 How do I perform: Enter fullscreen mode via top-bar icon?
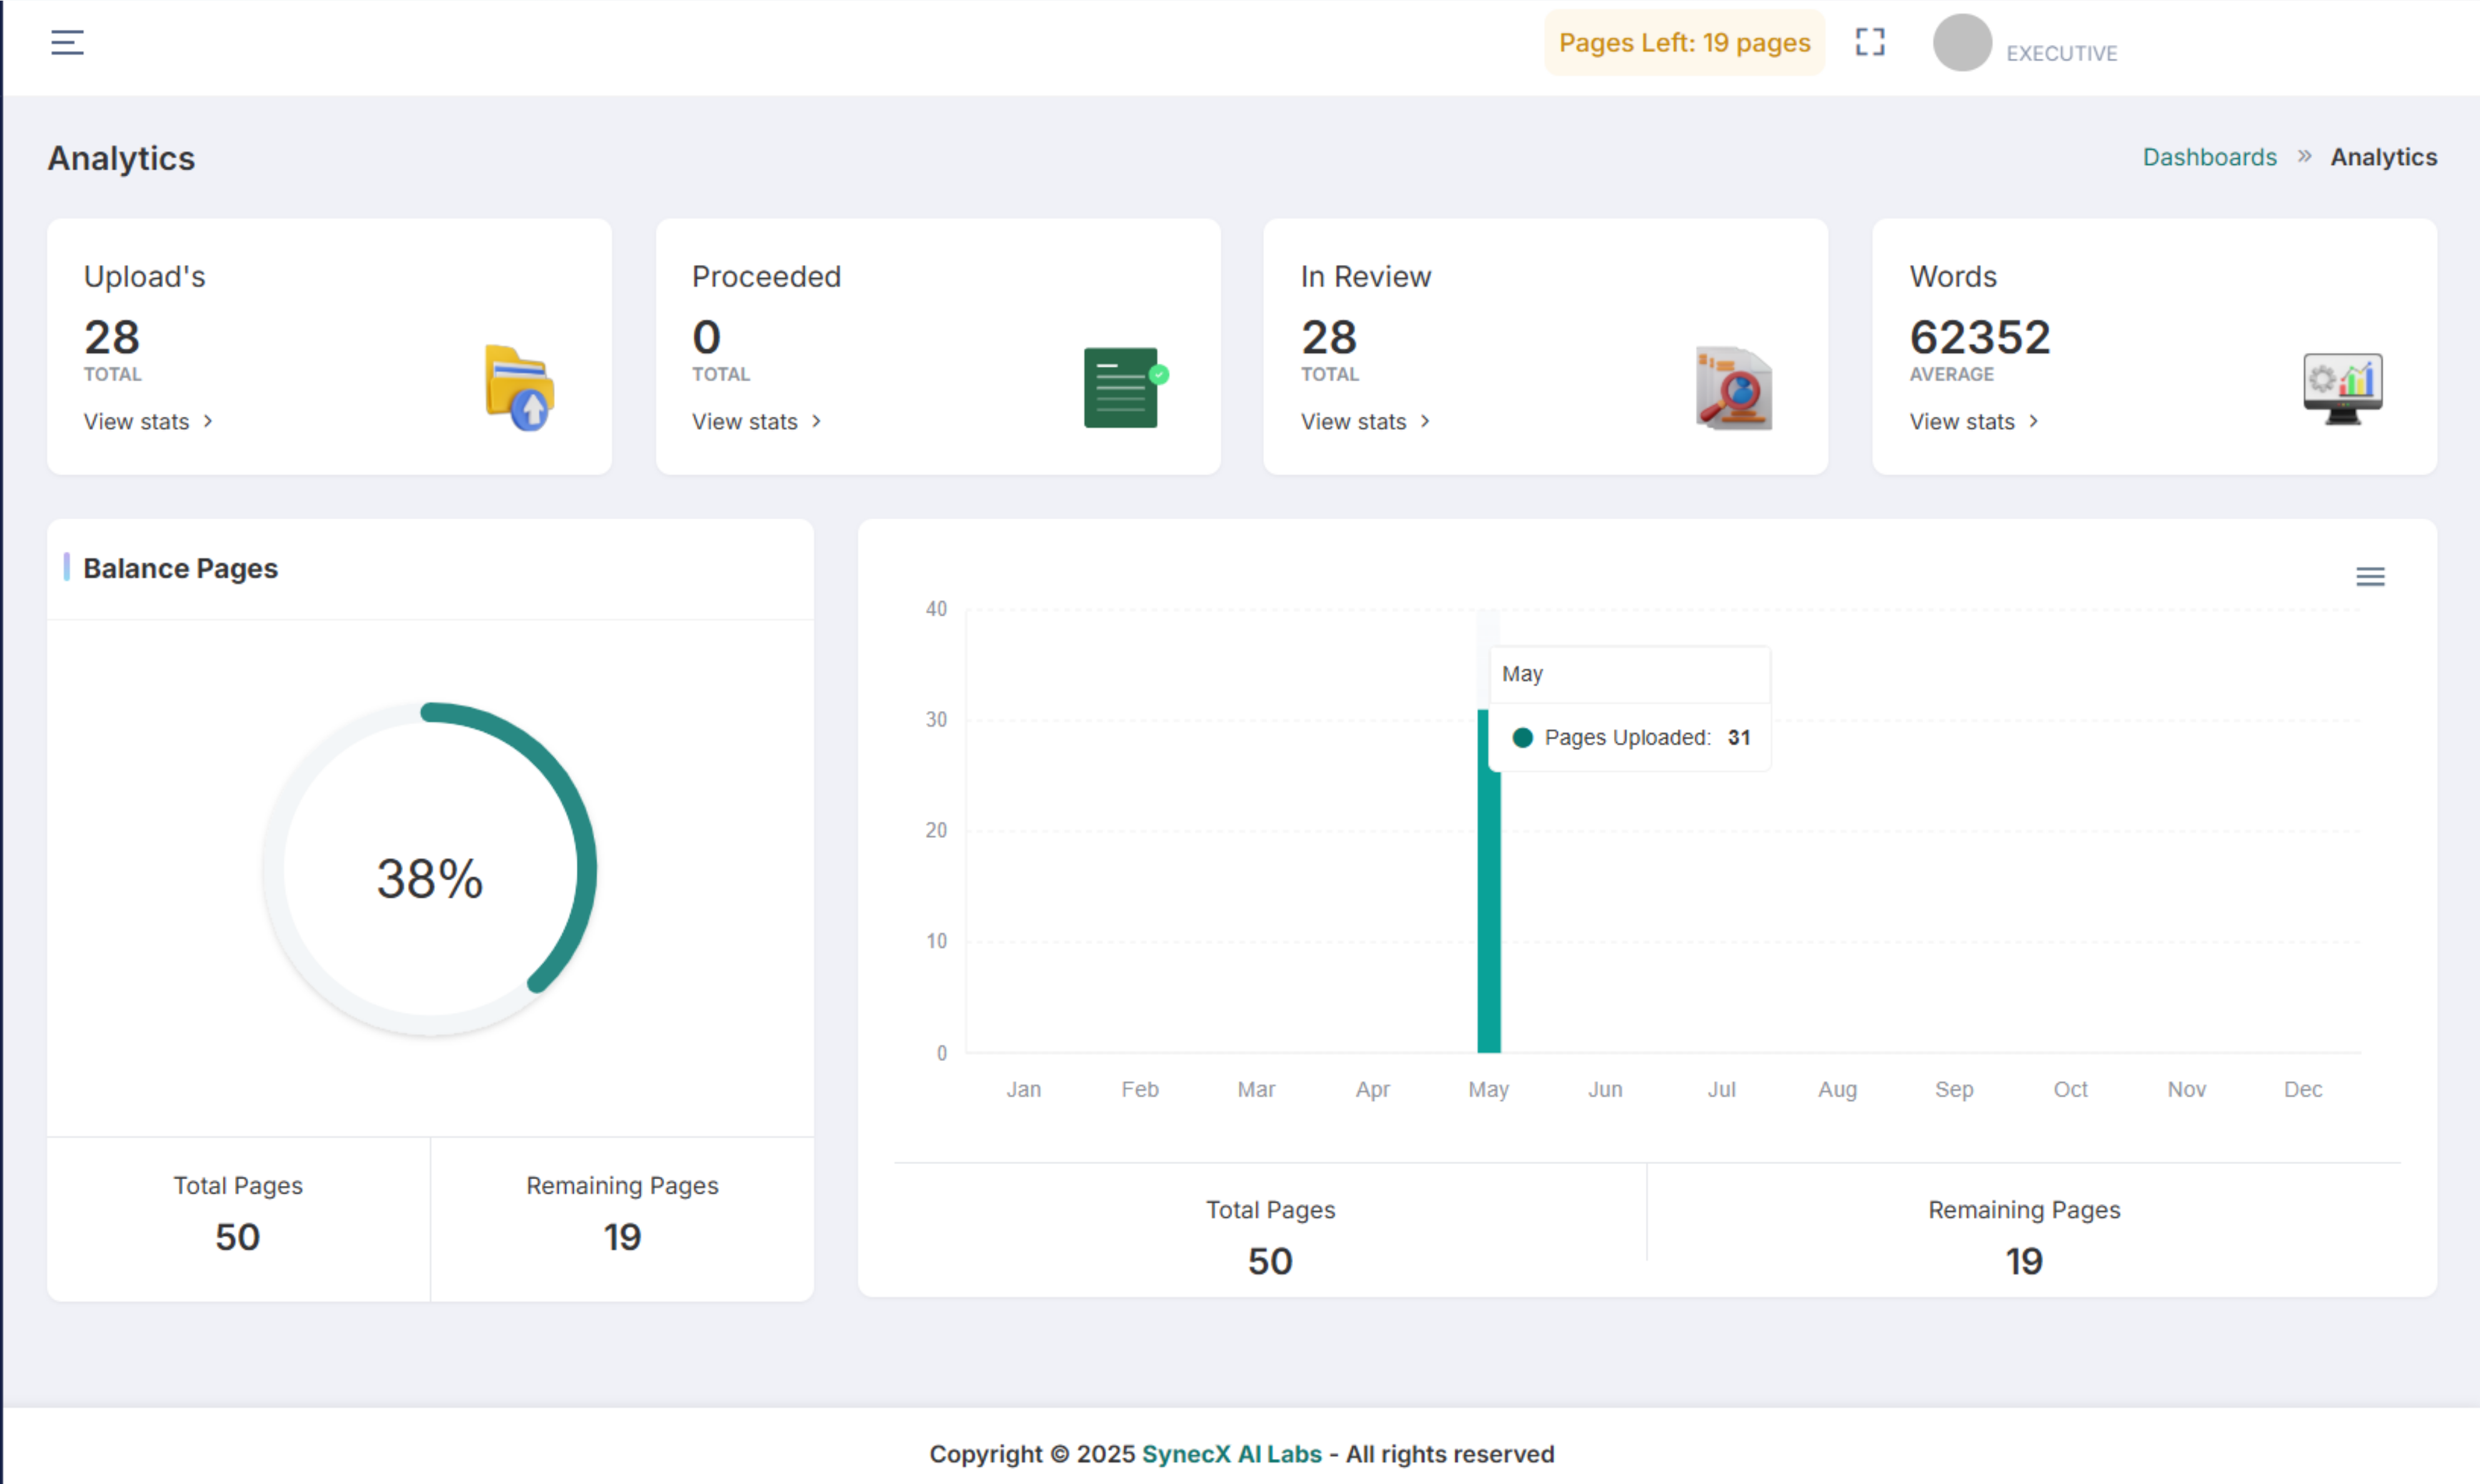(1869, 42)
